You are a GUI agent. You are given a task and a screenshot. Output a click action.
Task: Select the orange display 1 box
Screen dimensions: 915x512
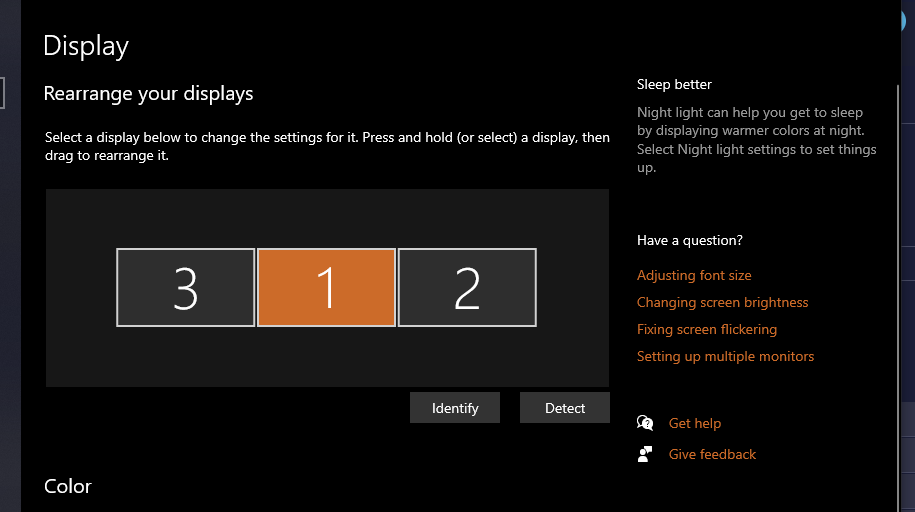[x=326, y=288]
